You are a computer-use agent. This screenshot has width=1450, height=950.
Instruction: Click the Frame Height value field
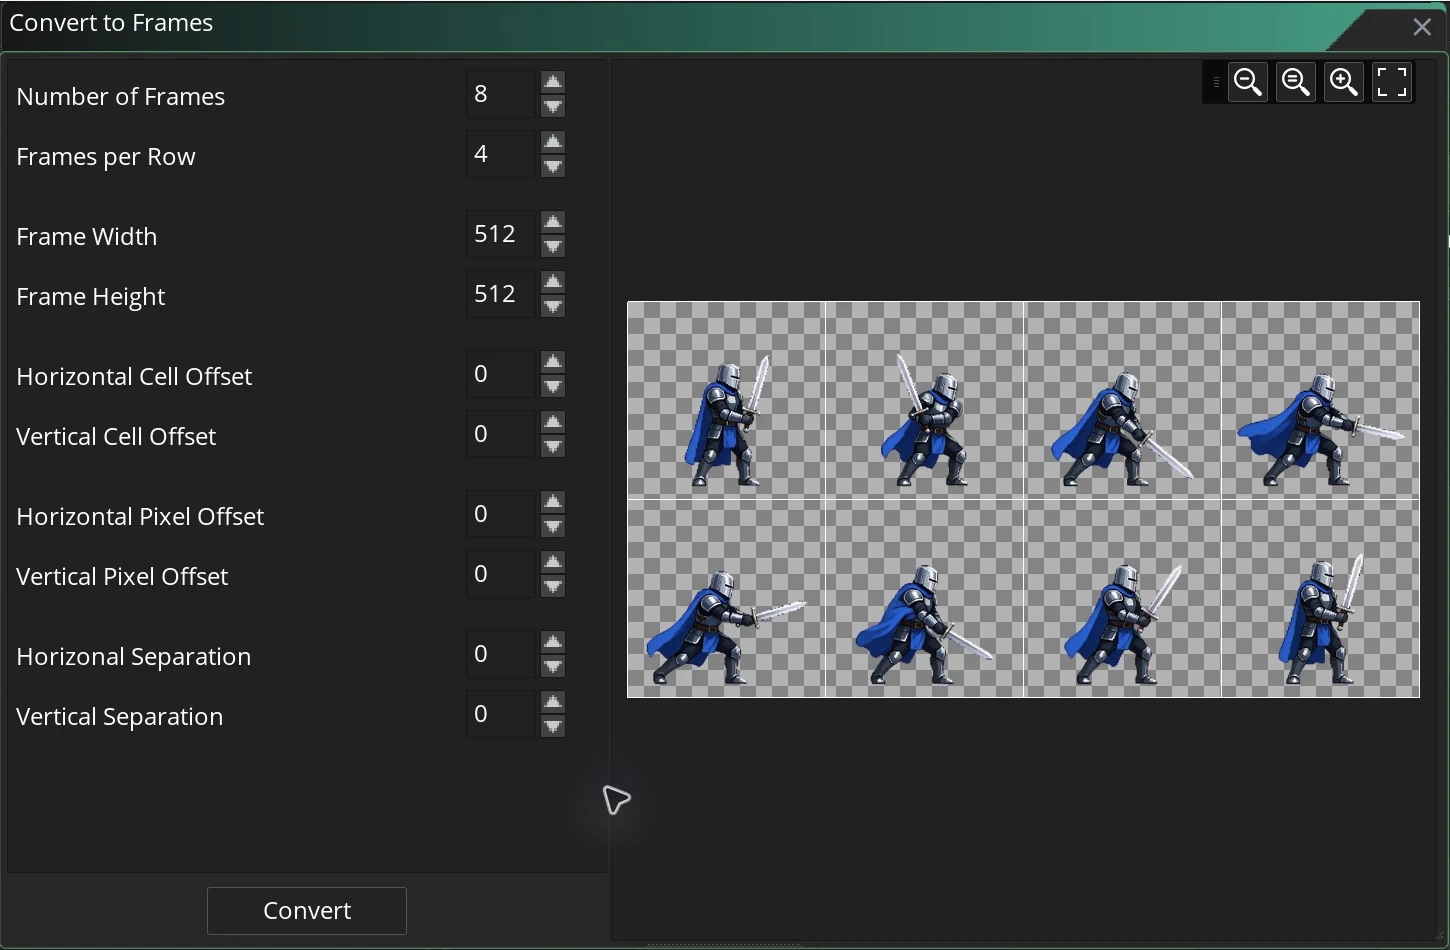(502, 294)
